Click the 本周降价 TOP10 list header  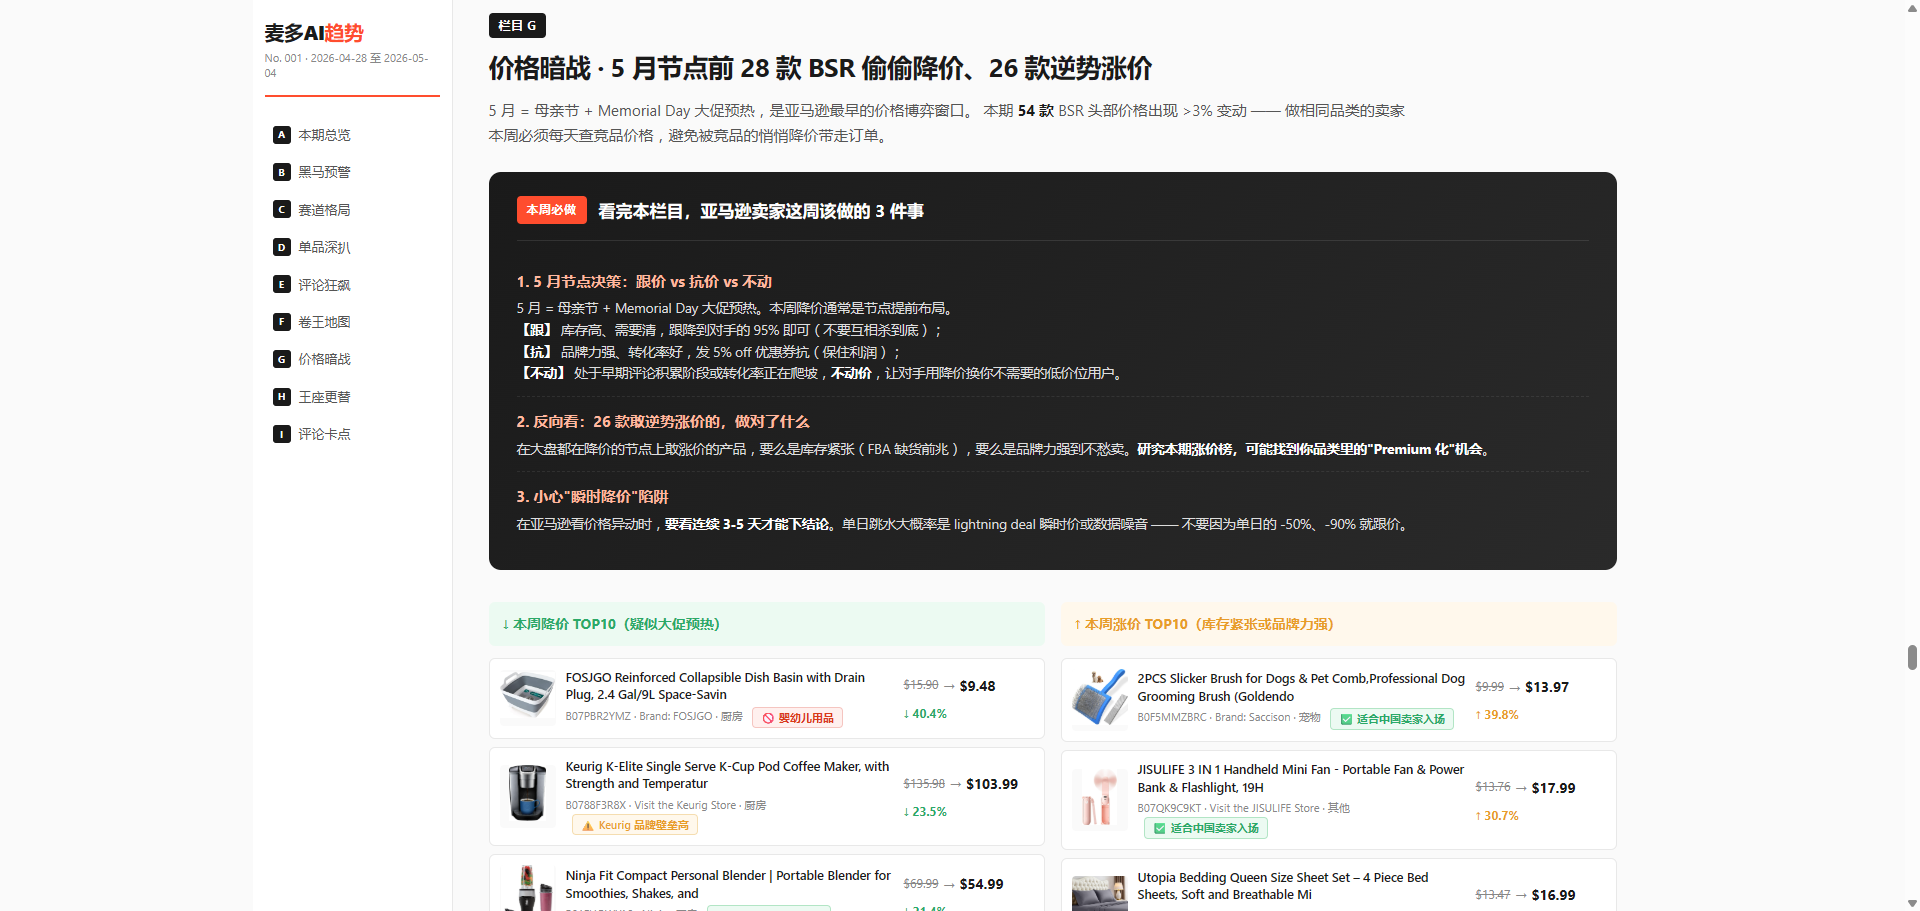767,624
